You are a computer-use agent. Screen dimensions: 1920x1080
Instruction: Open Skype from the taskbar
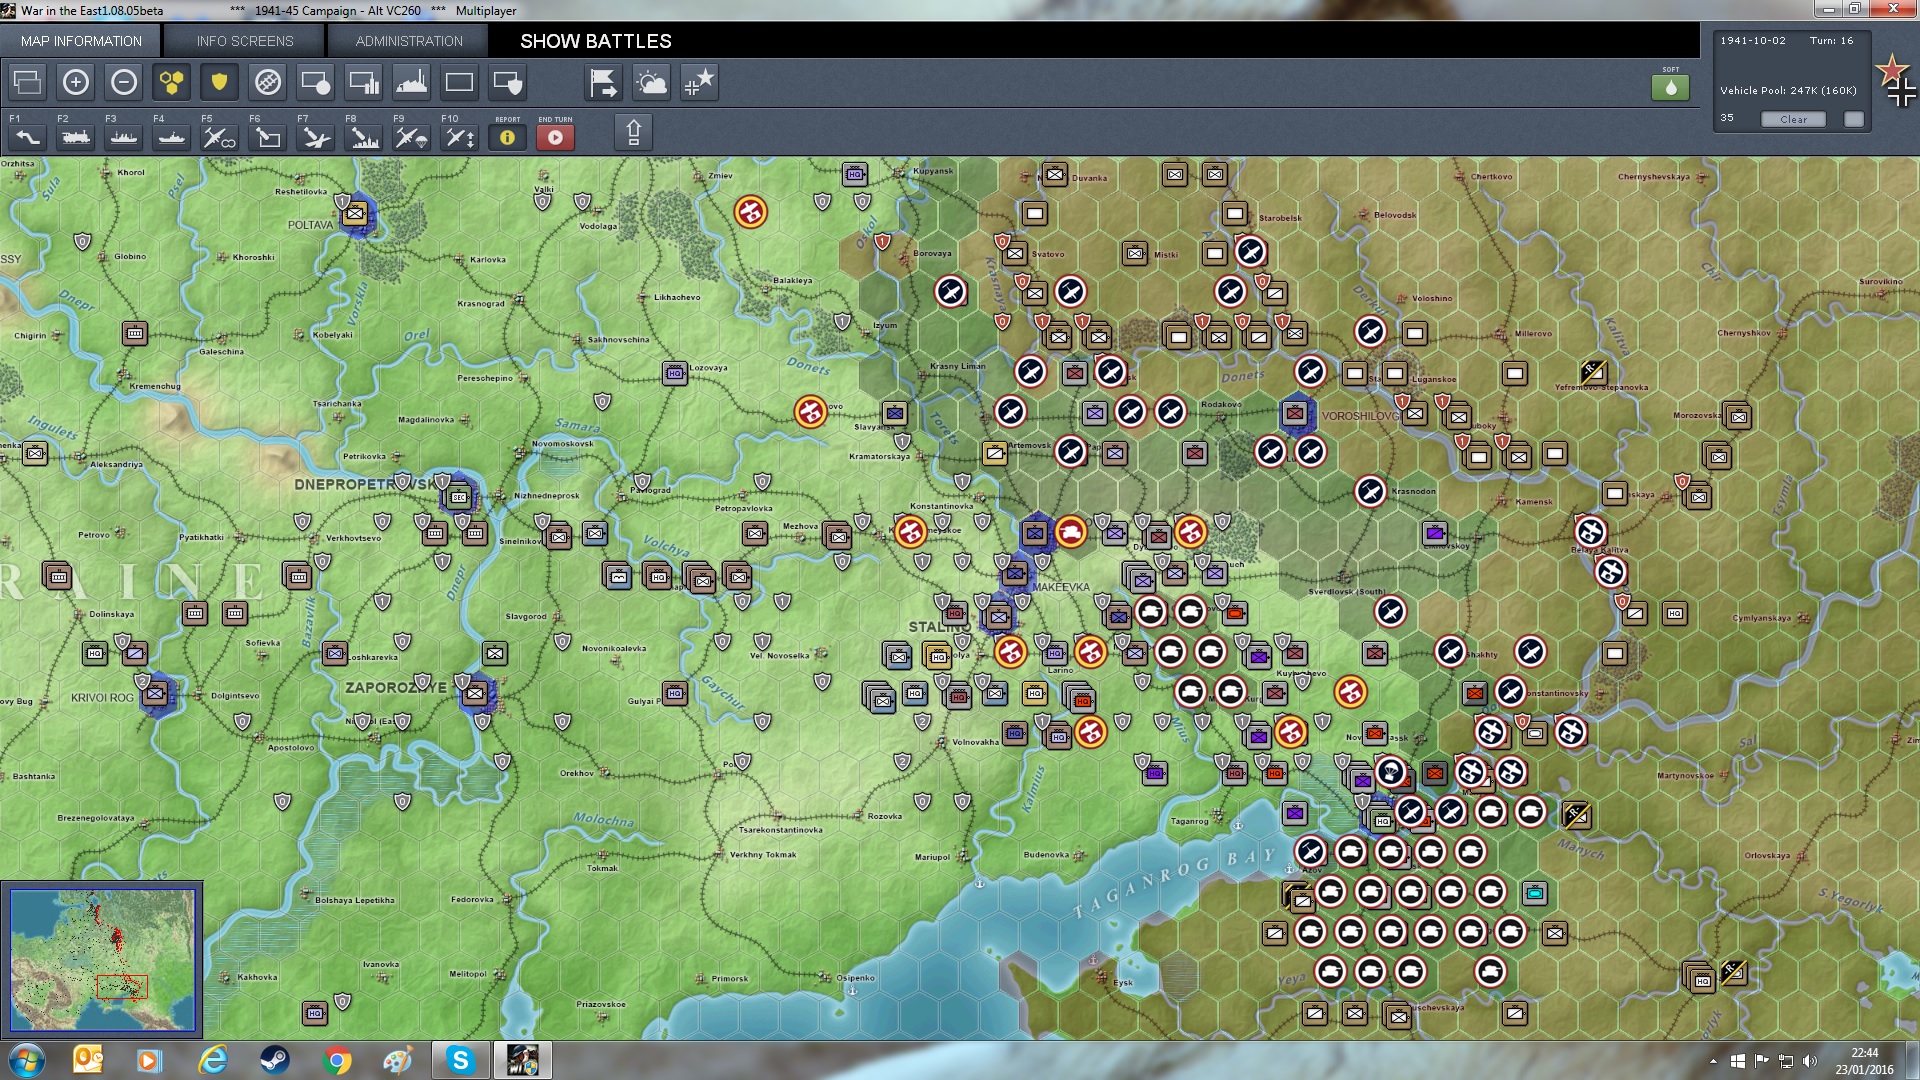pyautogui.click(x=460, y=1060)
